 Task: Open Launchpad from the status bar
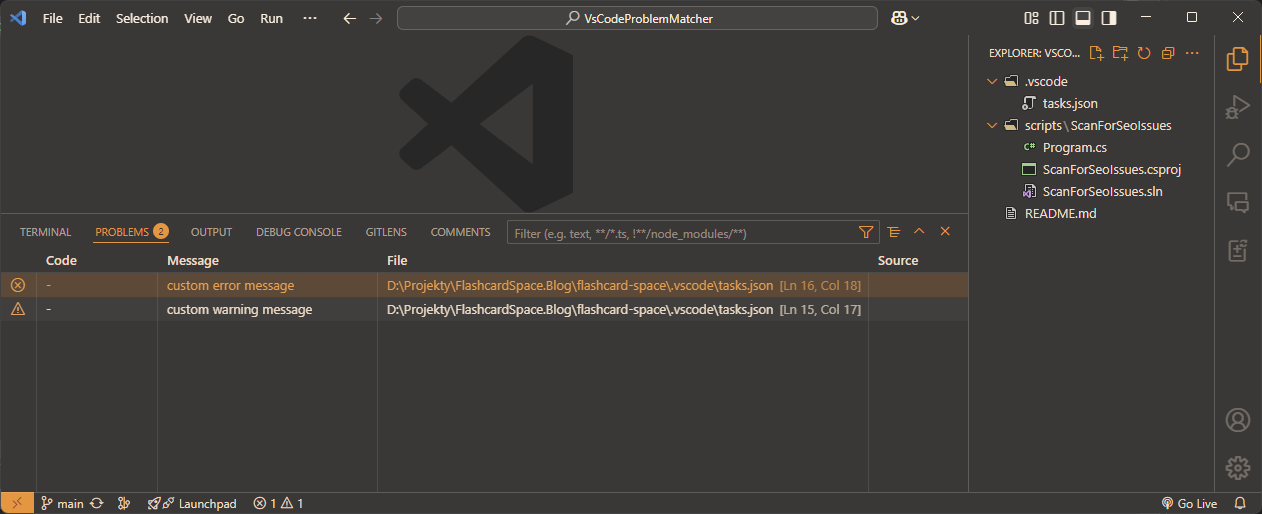(x=192, y=503)
